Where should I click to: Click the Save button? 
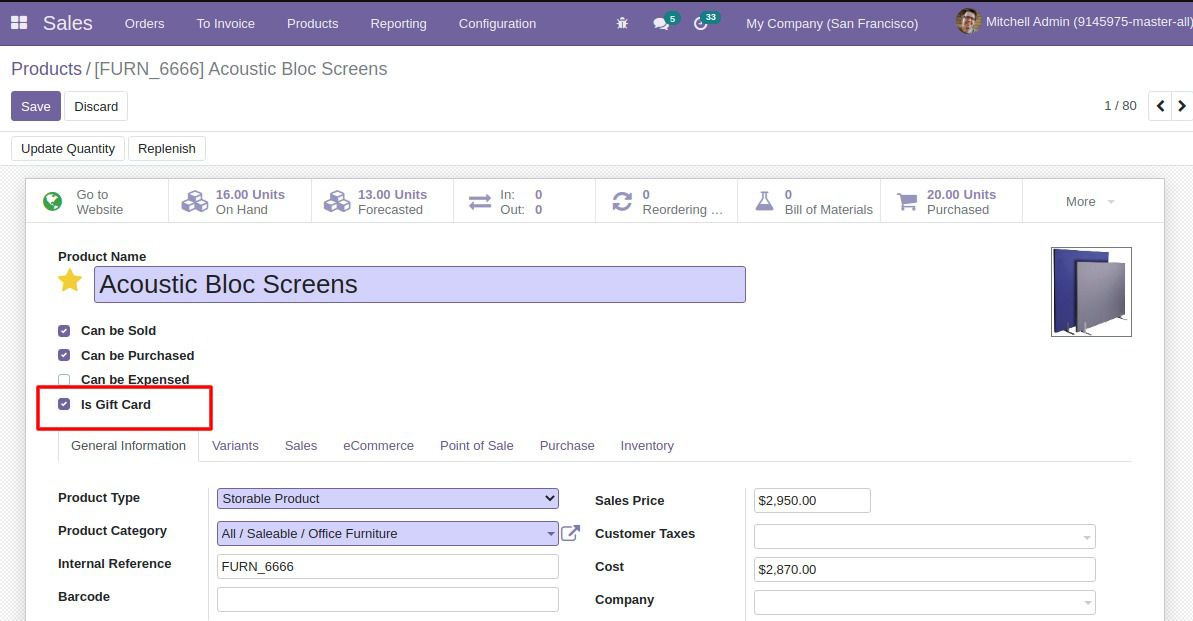[x=35, y=106]
